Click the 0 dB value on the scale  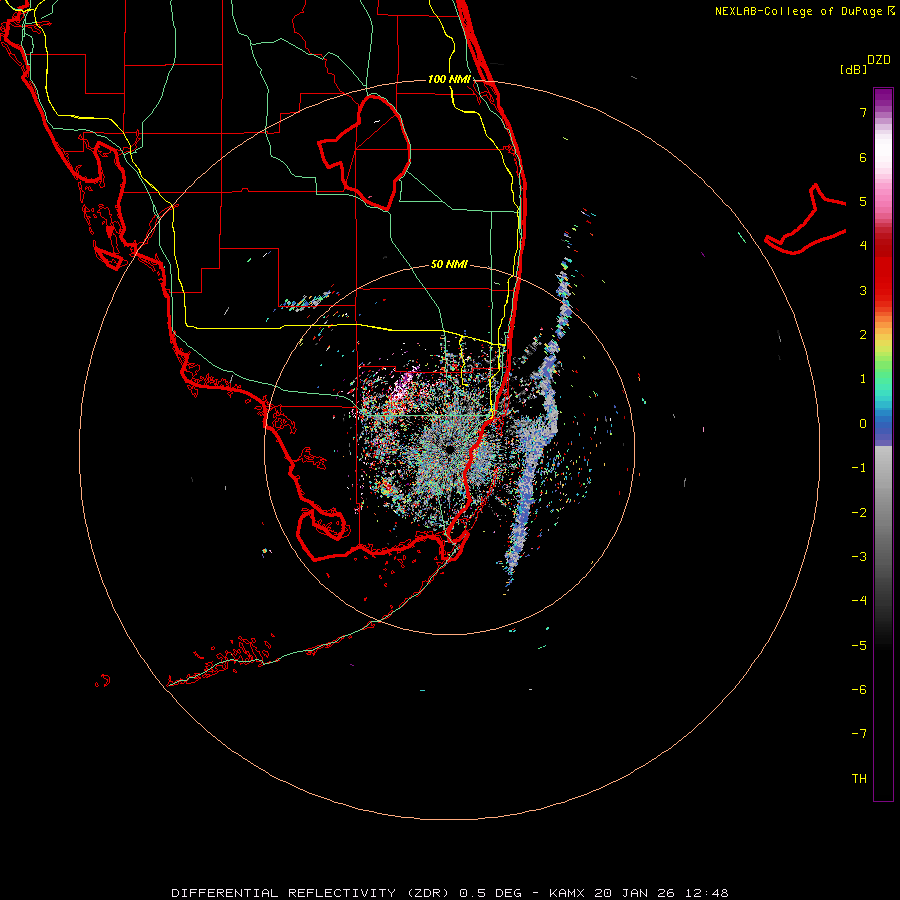point(863,424)
